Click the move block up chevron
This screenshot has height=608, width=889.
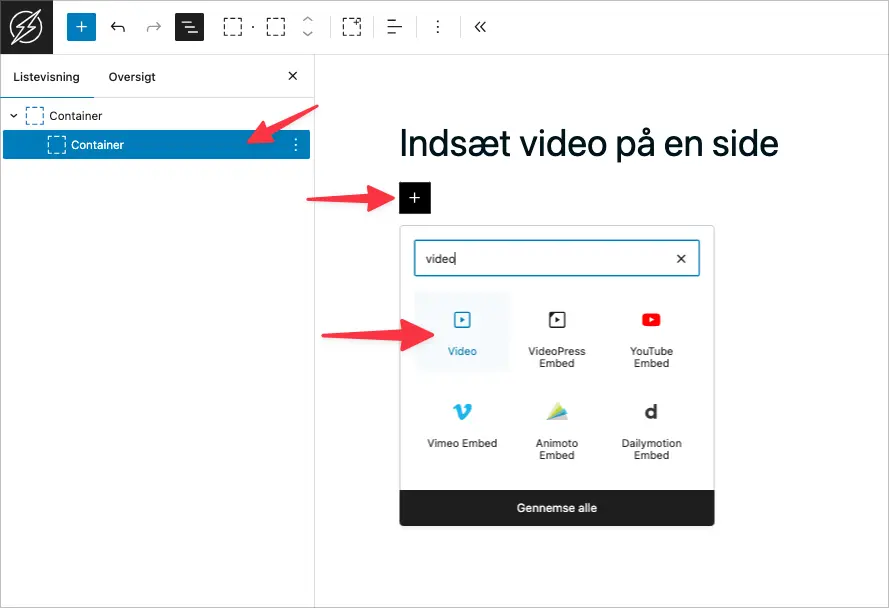[308, 20]
